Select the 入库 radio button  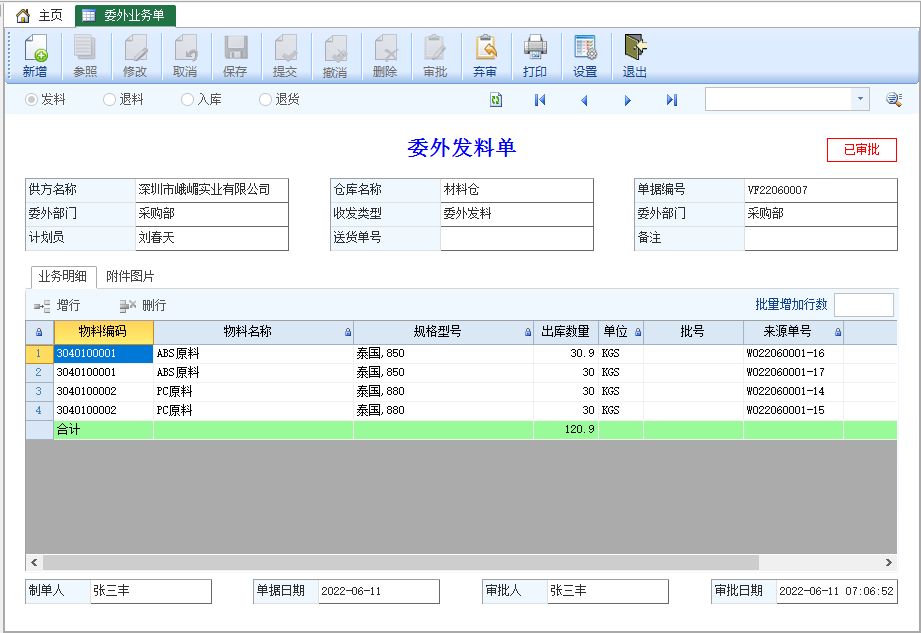tap(187, 100)
